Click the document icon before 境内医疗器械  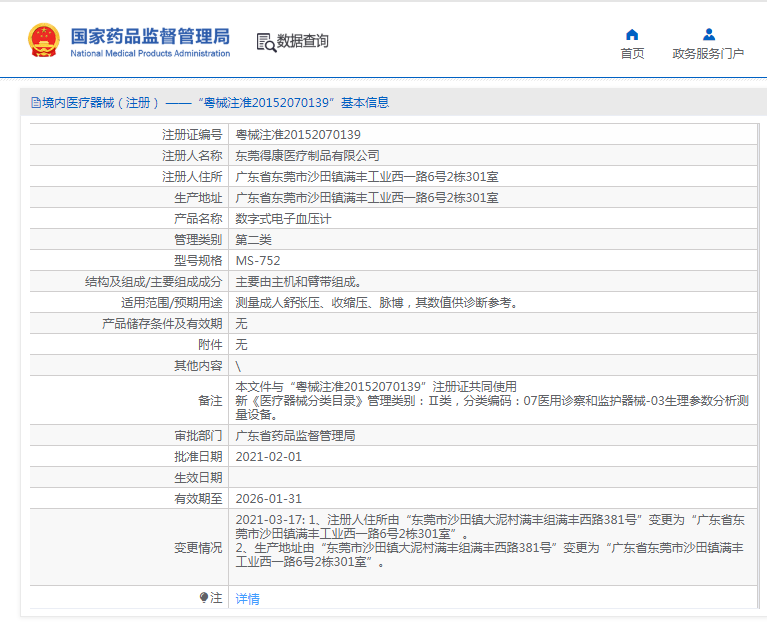click(36, 103)
